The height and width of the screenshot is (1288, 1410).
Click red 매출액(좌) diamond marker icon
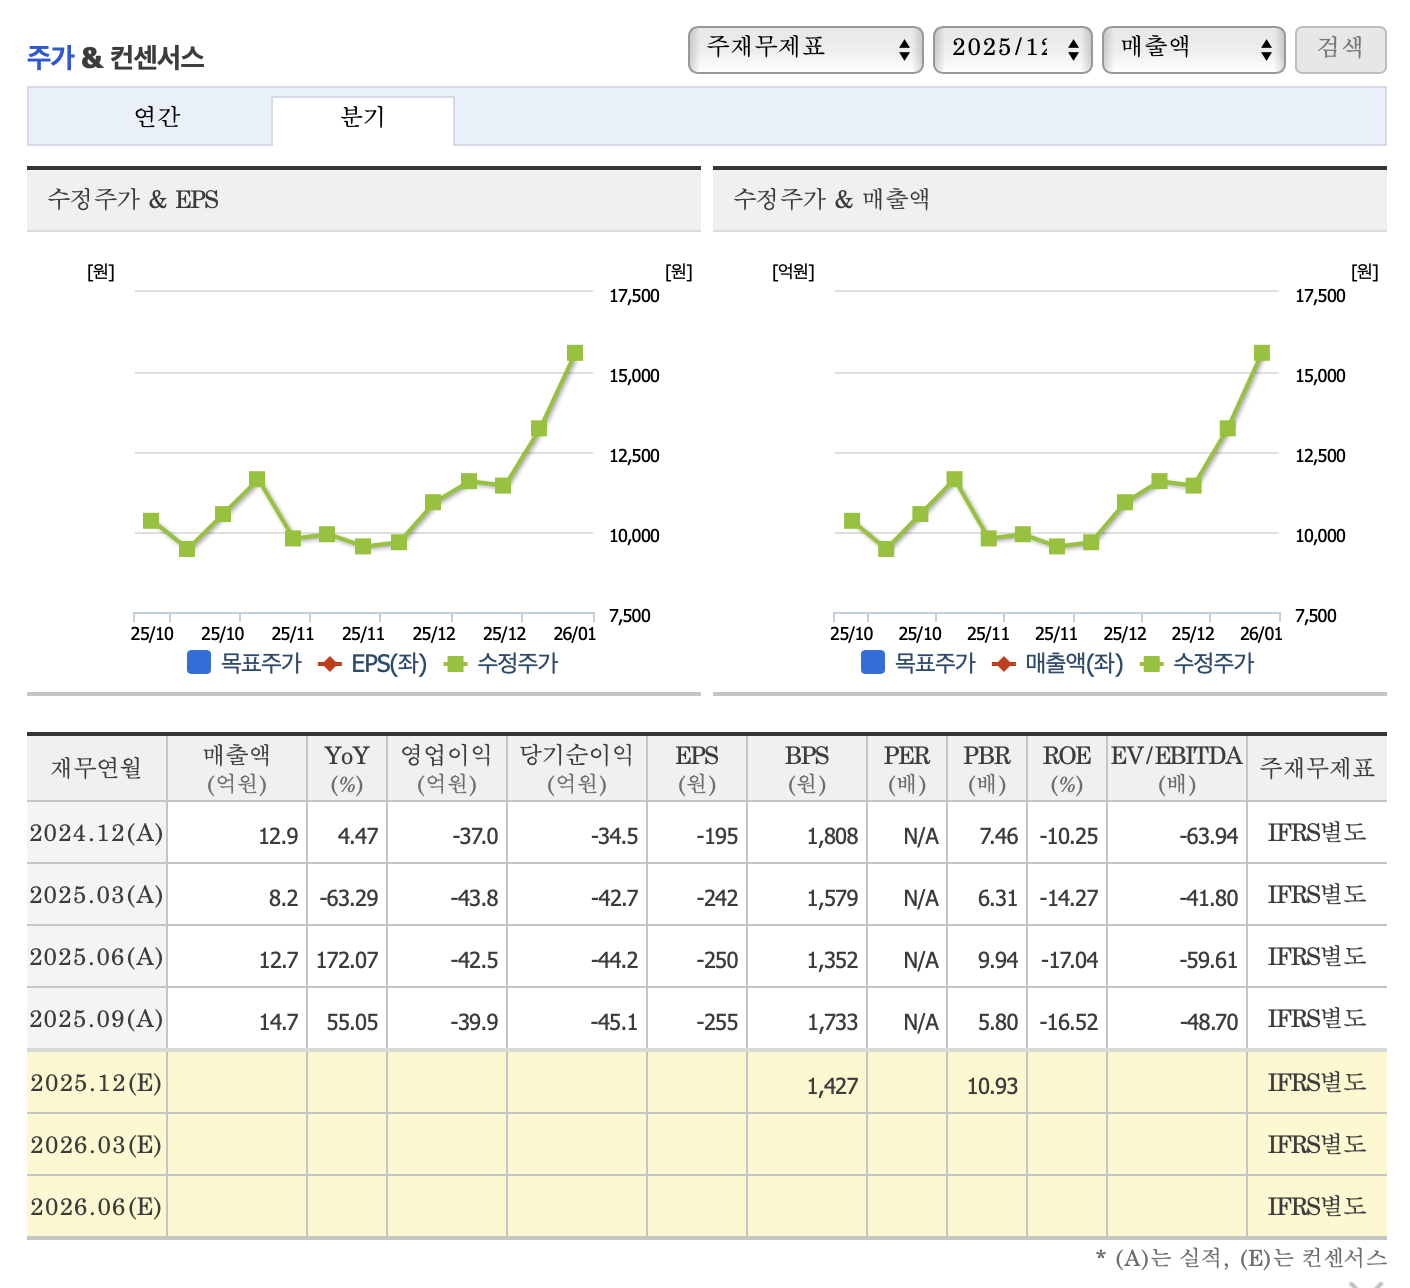1003,664
